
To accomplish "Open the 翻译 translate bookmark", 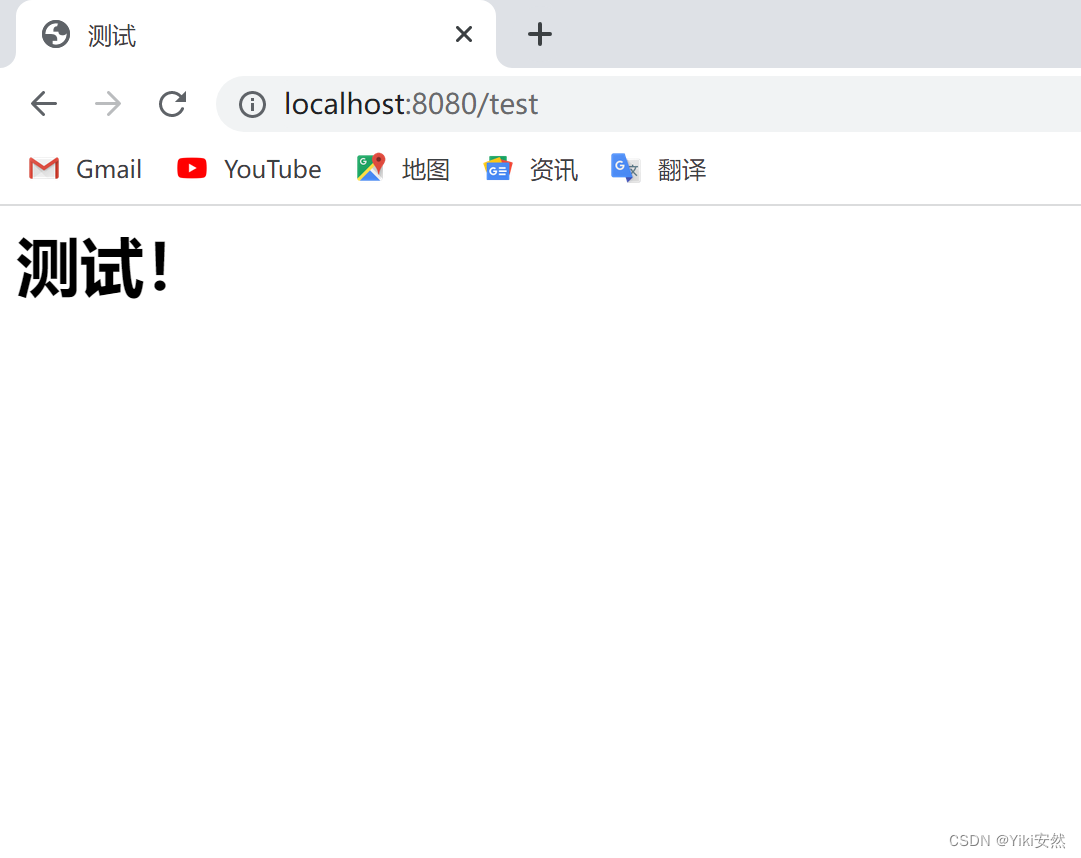I will click(659, 169).
